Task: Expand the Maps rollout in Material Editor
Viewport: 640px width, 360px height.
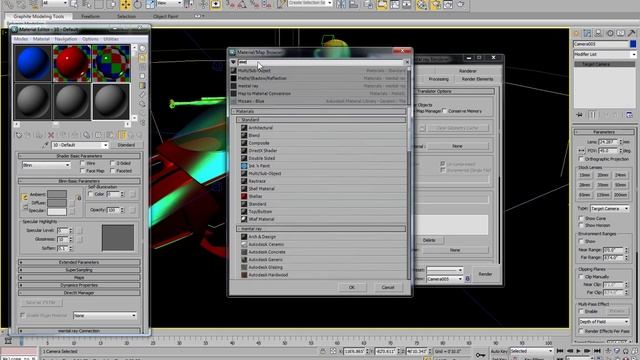Action: (x=79, y=278)
